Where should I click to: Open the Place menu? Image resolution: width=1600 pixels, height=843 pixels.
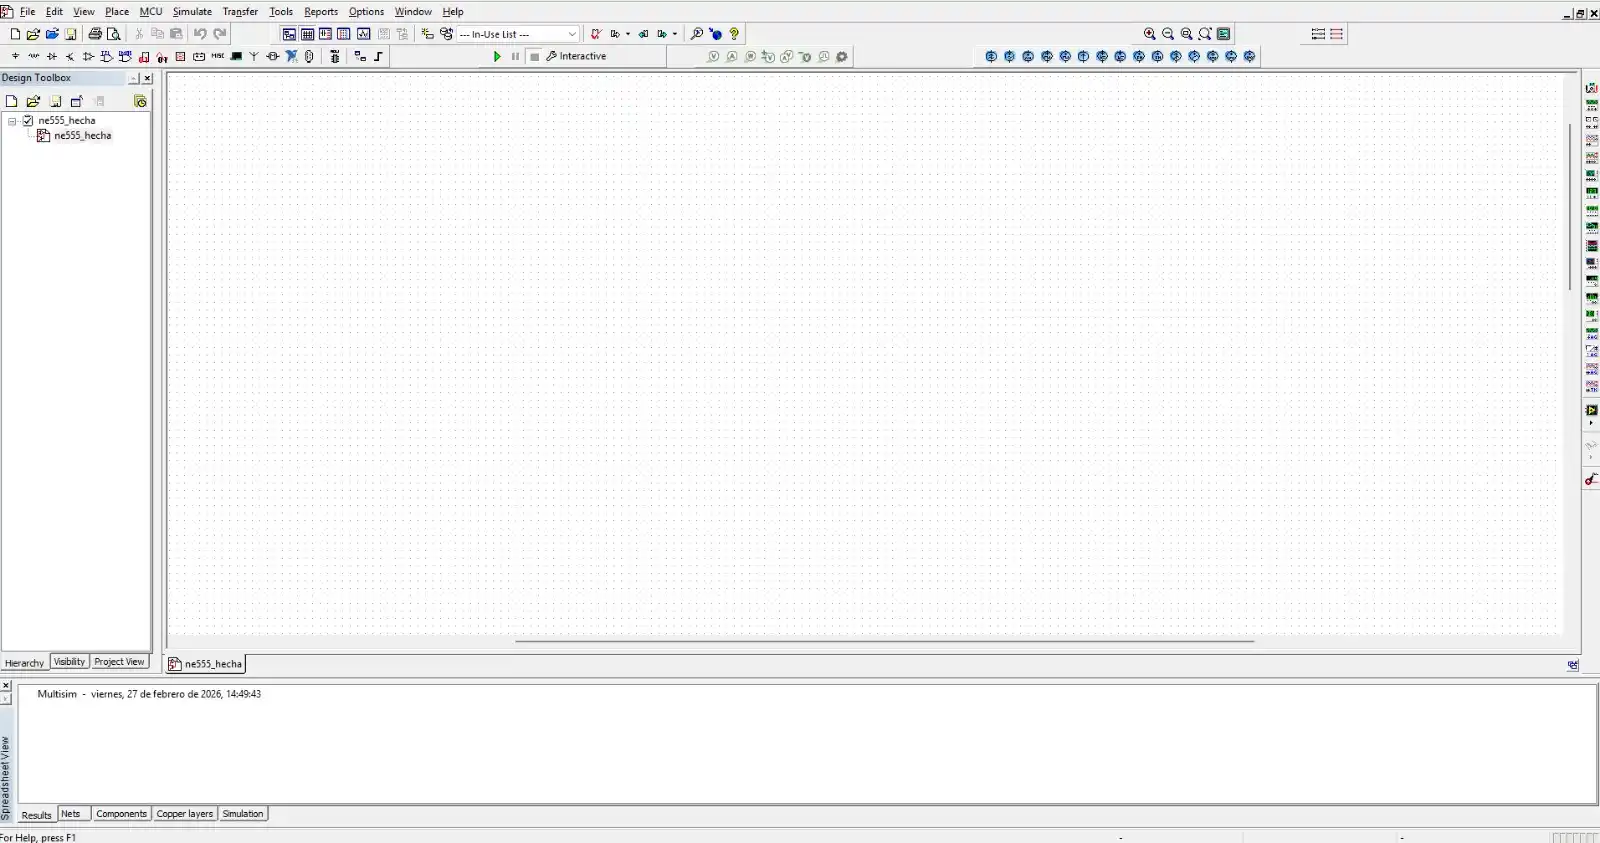(x=117, y=12)
